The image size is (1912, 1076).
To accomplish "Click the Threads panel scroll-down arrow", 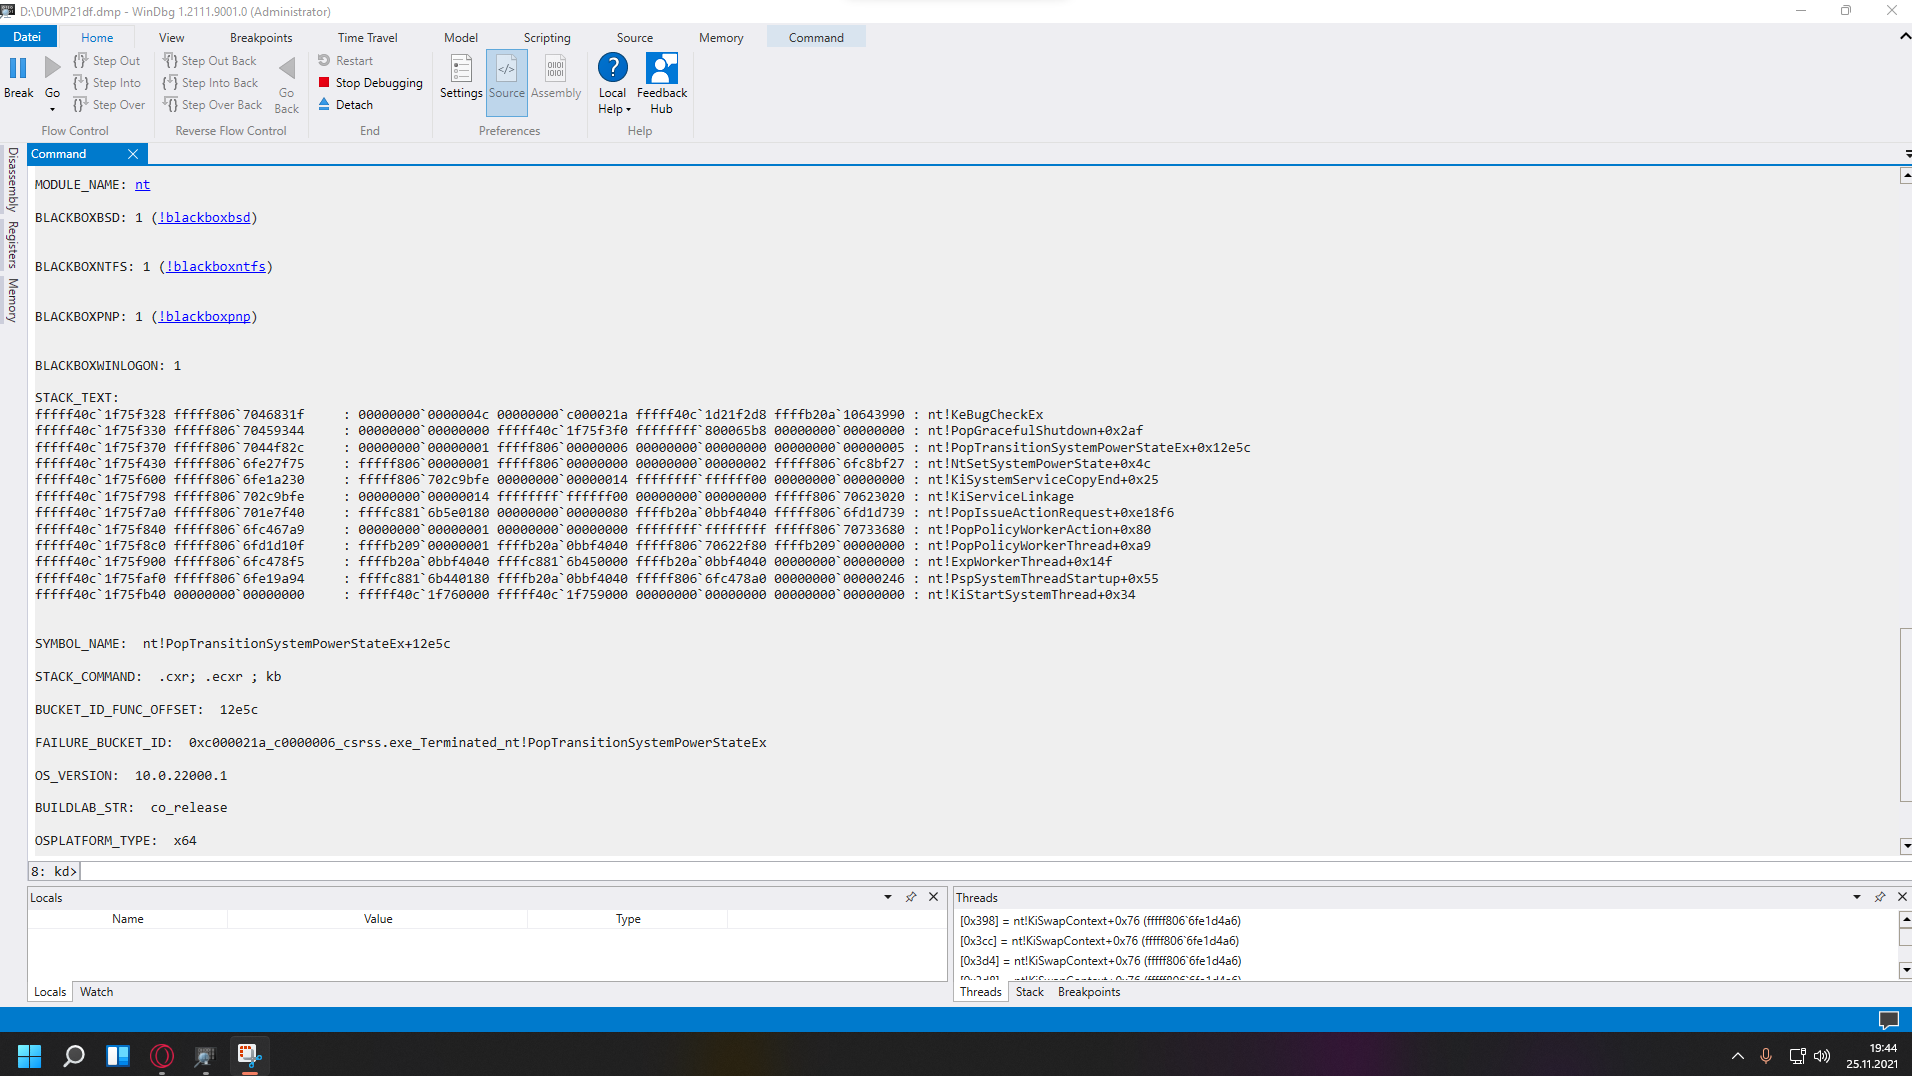I will (x=1906, y=970).
